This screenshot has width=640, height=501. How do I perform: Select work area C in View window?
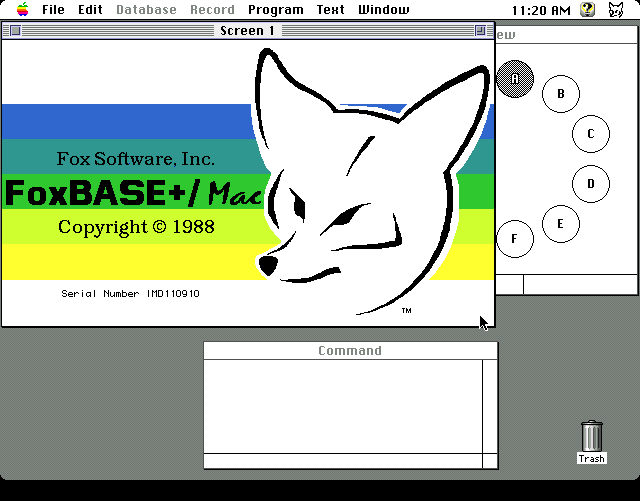(591, 134)
